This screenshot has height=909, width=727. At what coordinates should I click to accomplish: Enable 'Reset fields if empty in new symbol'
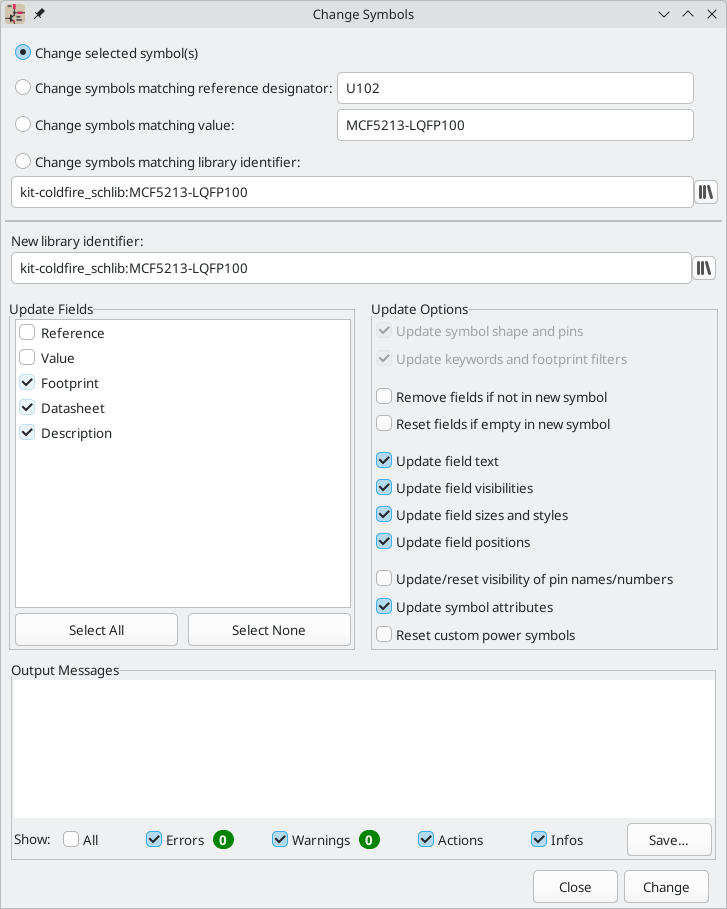coord(384,424)
